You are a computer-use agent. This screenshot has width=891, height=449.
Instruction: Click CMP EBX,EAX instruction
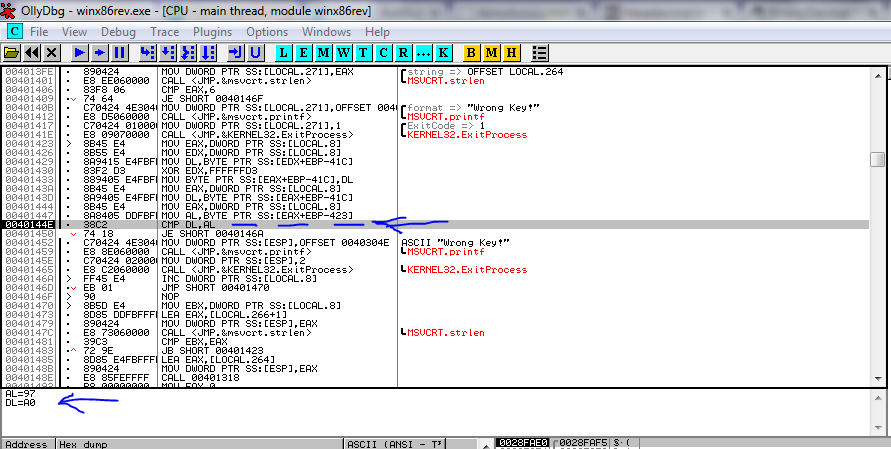(x=194, y=342)
